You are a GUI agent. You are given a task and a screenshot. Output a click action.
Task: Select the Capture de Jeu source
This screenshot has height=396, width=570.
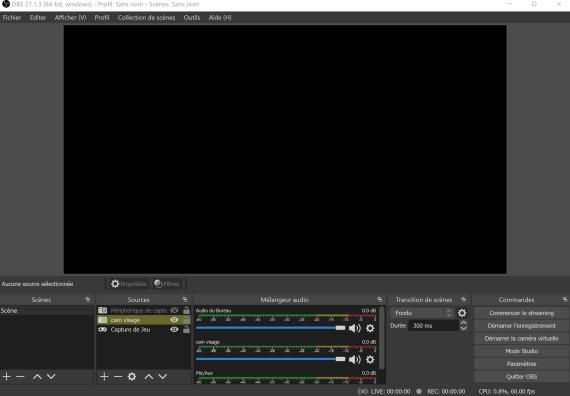click(144, 329)
